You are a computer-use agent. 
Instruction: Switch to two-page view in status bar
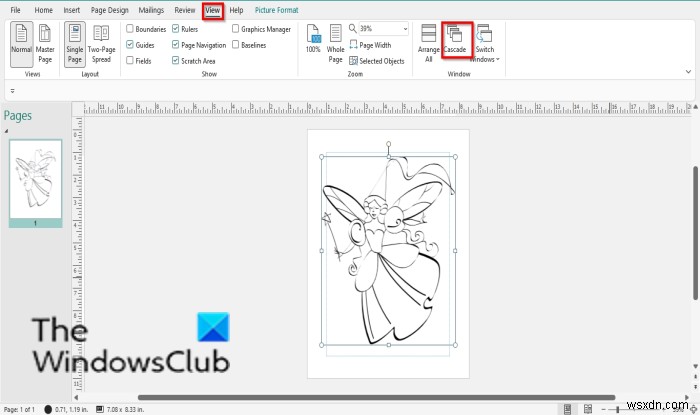pos(588,409)
